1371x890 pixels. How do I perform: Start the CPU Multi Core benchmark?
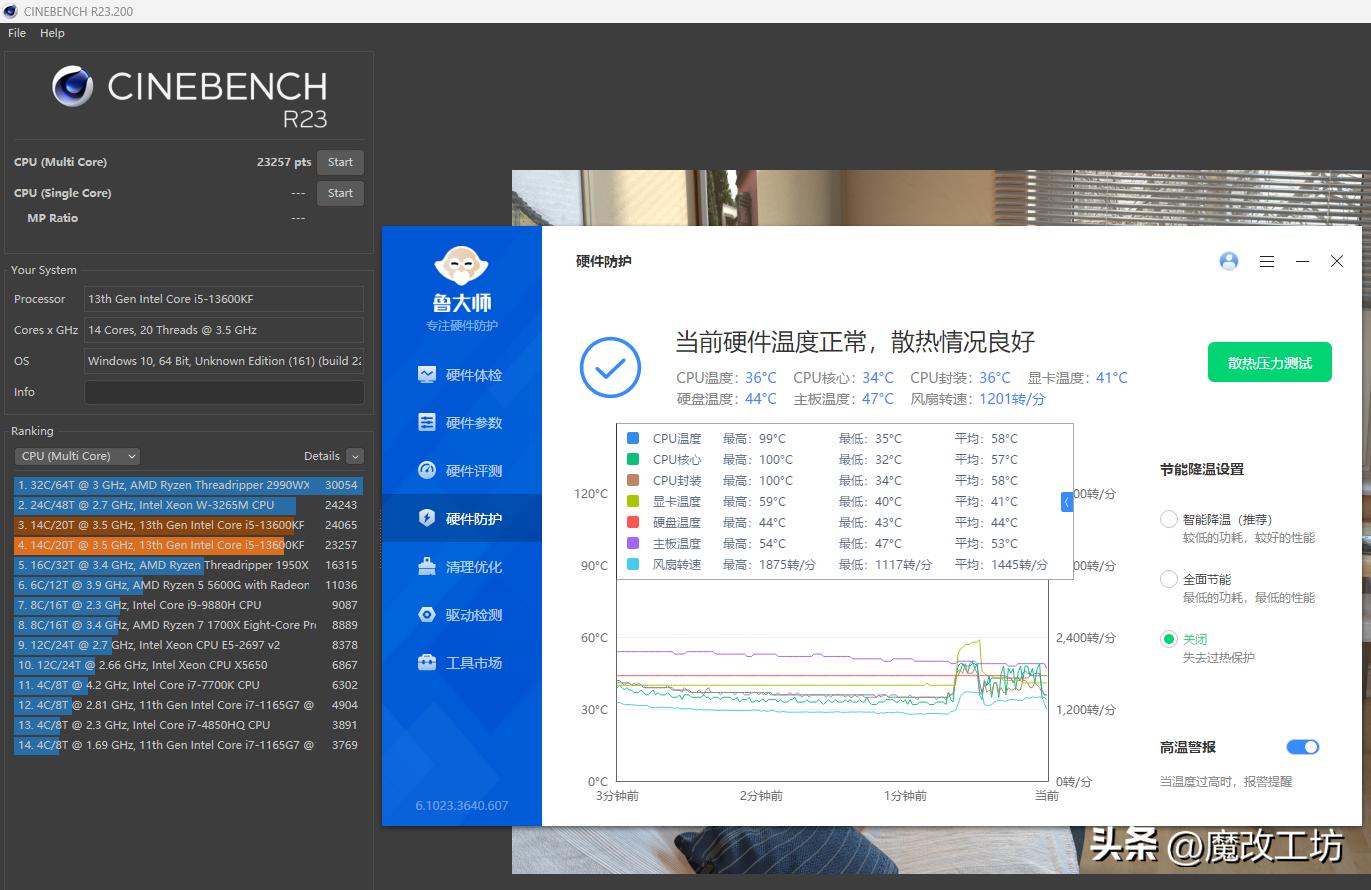(x=340, y=161)
